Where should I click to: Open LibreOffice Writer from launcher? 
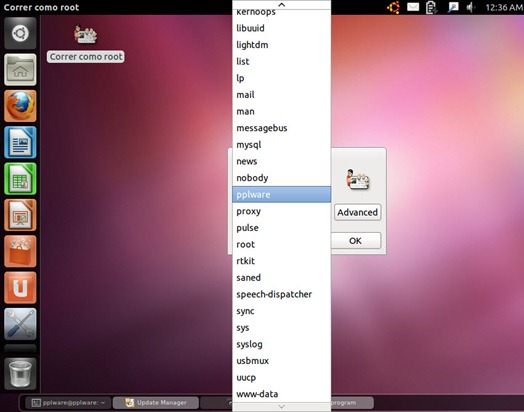[20, 142]
